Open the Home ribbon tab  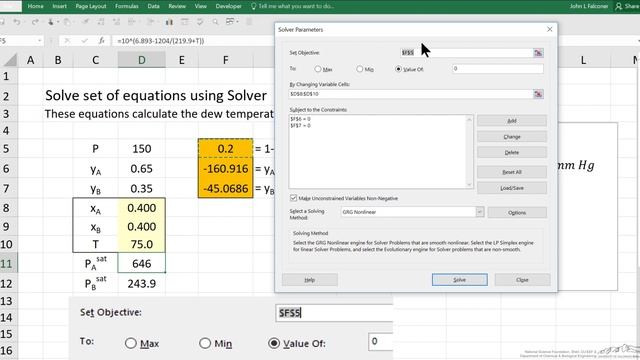[36, 6]
